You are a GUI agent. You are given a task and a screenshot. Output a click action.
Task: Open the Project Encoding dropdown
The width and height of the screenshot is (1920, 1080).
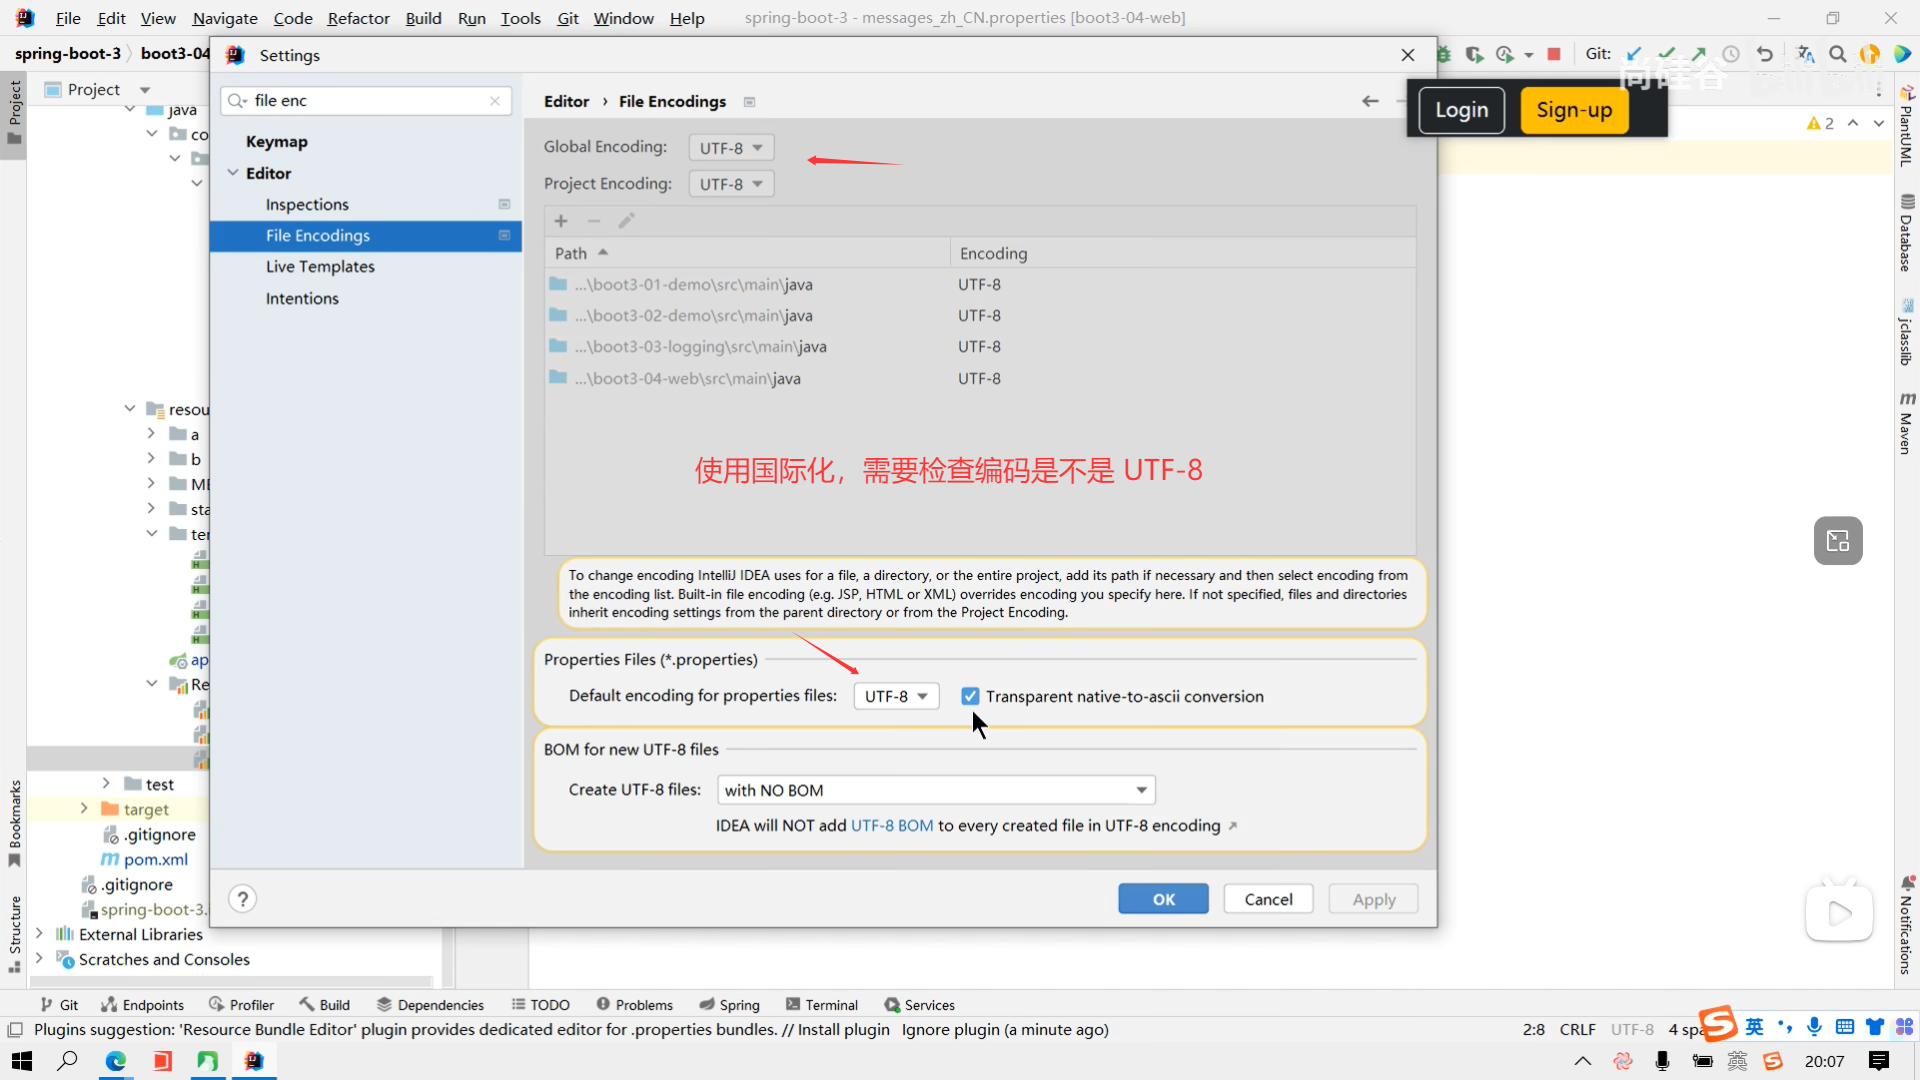(x=731, y=184)
